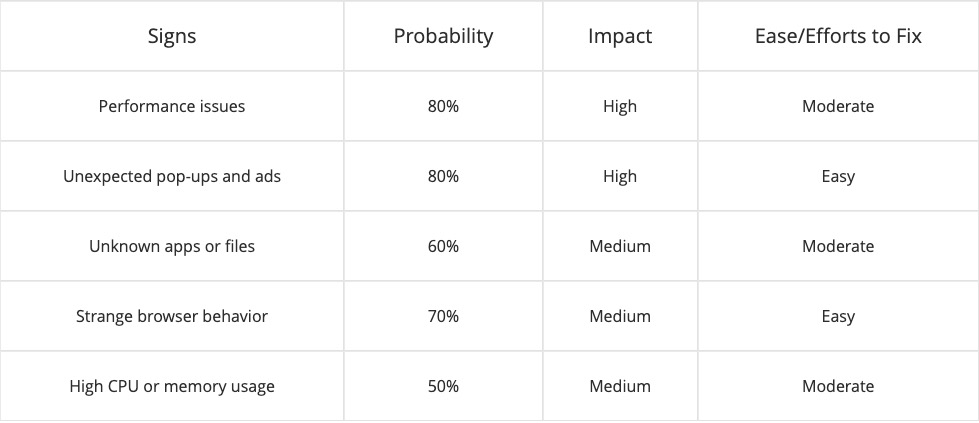Click High impact in pop-ups row
This screenshot has width=979, height=423.
pyautogui.click(x=620, y=176)
